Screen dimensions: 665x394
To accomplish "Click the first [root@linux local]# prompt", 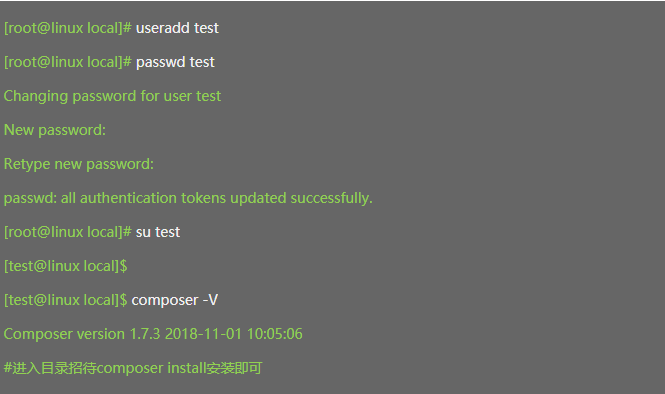I will point(67,28).
